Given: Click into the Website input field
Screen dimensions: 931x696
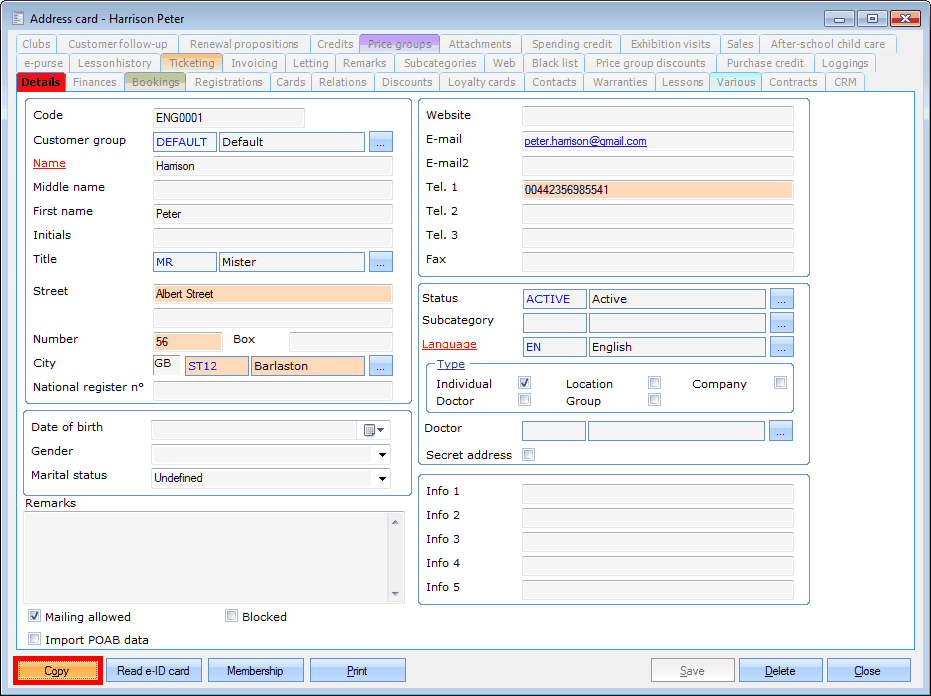Looking at the screenshot, I should [x=657, y=116].
